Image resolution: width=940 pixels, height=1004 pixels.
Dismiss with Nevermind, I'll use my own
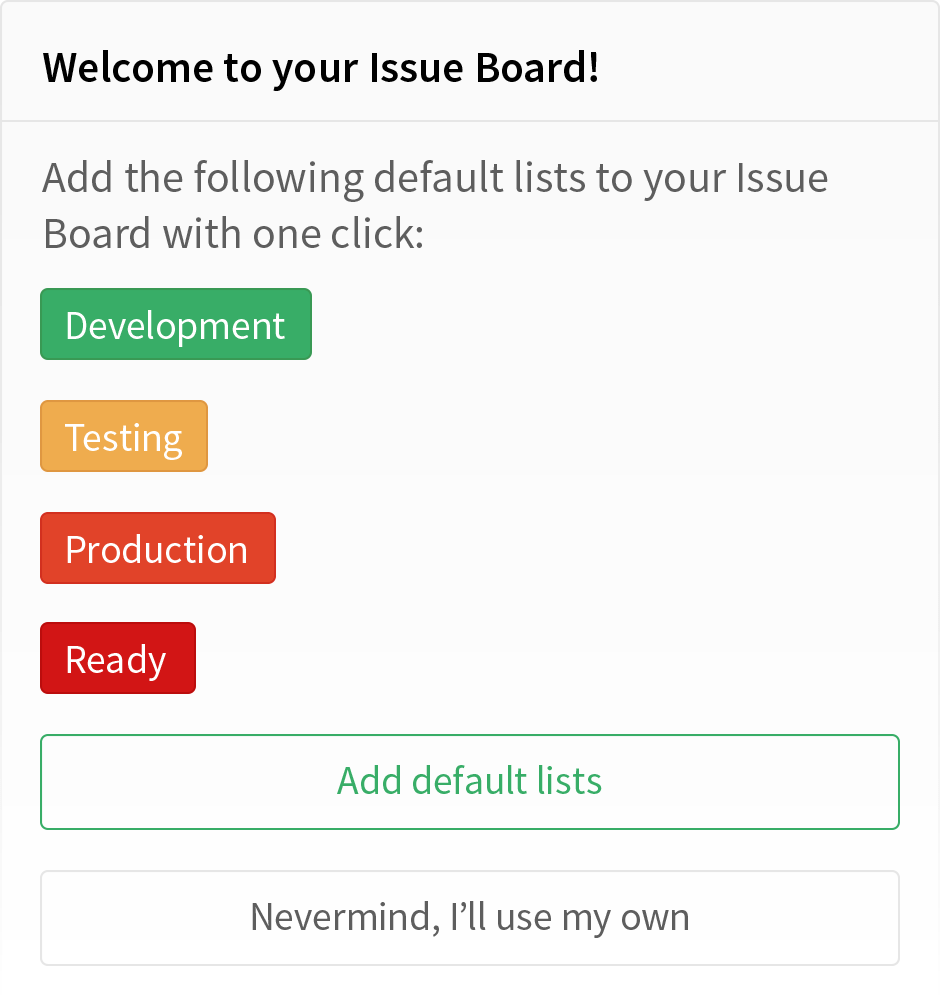[470, 918]
